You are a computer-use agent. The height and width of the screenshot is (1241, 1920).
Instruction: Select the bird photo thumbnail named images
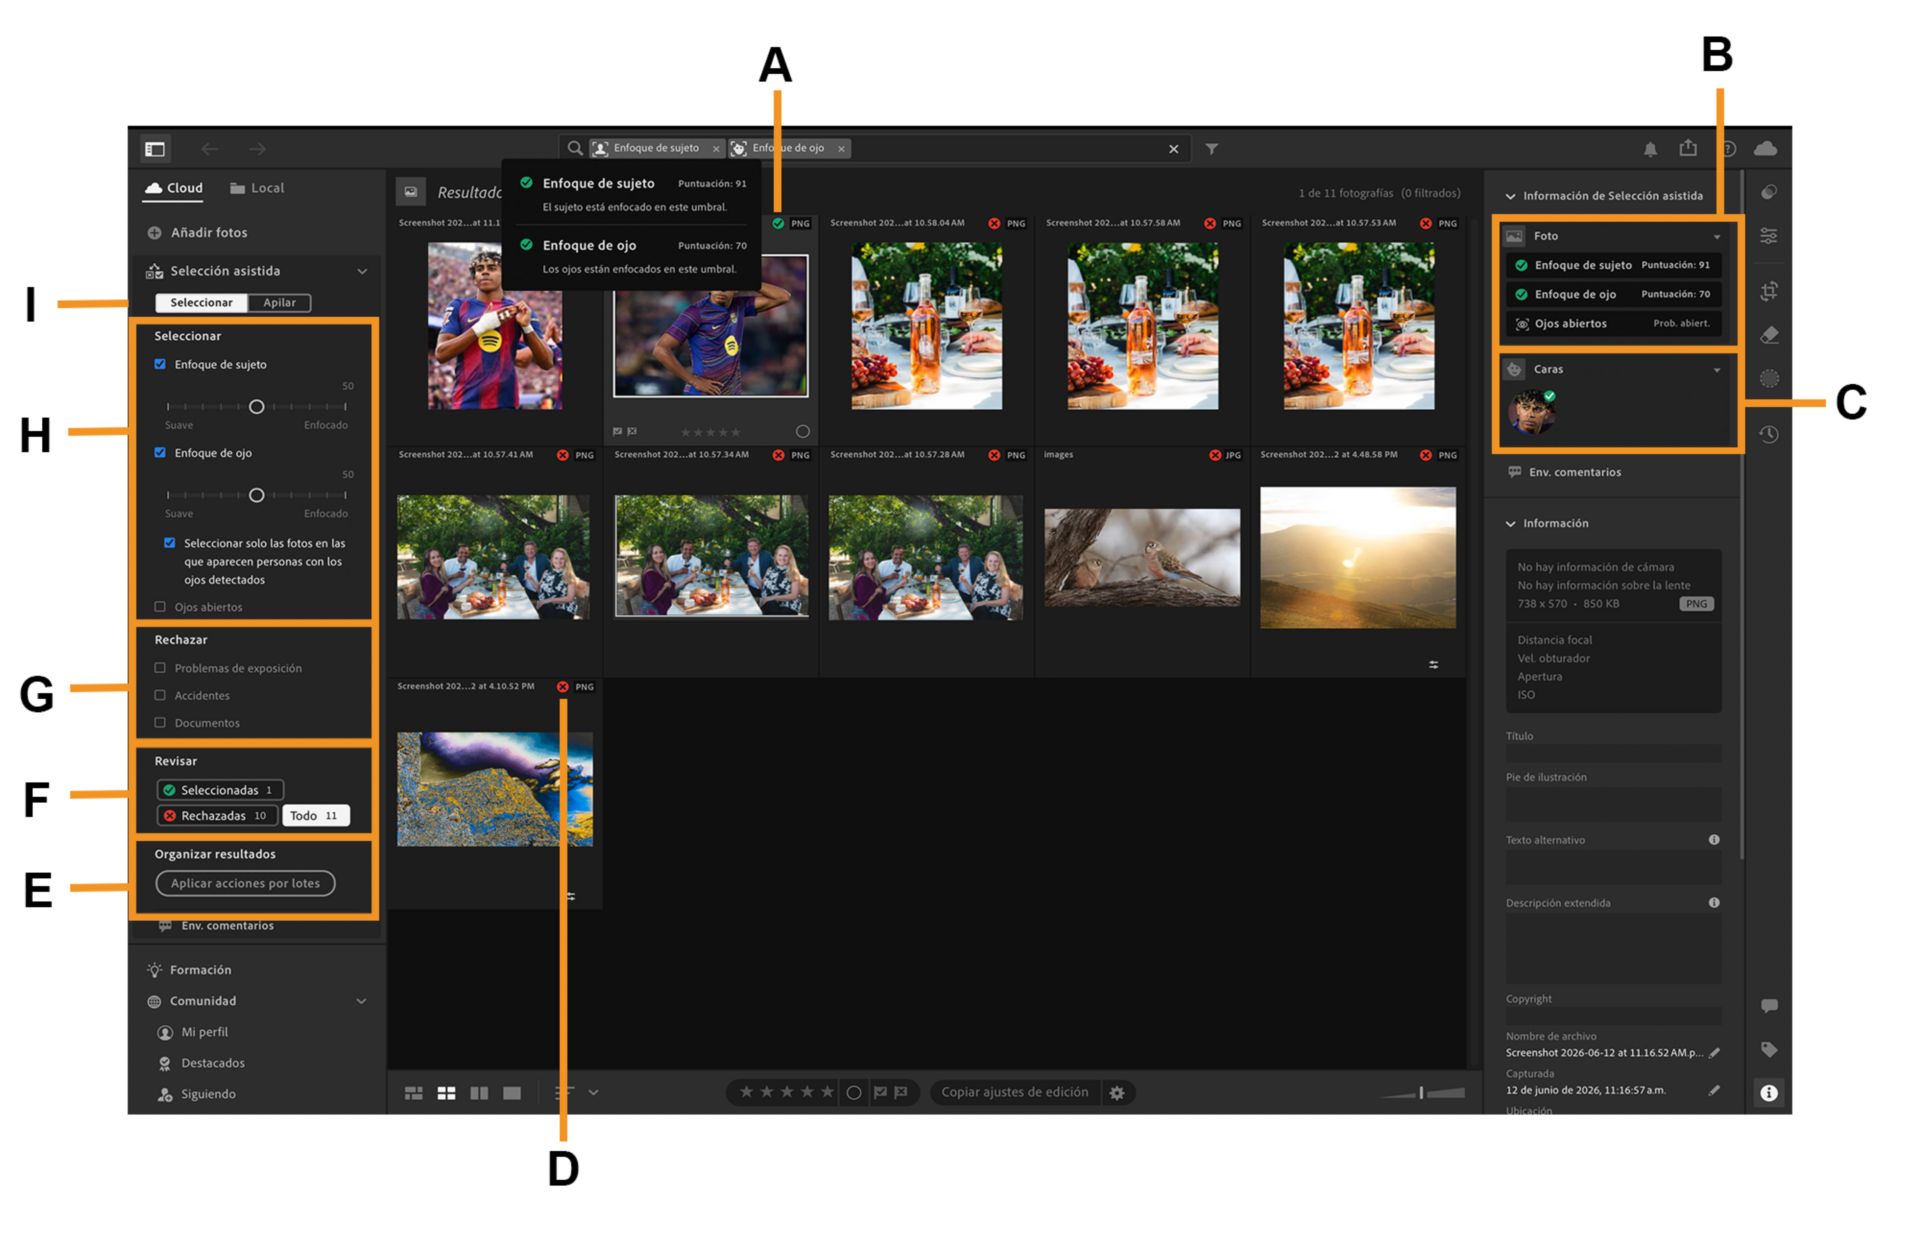point(1142,558)
